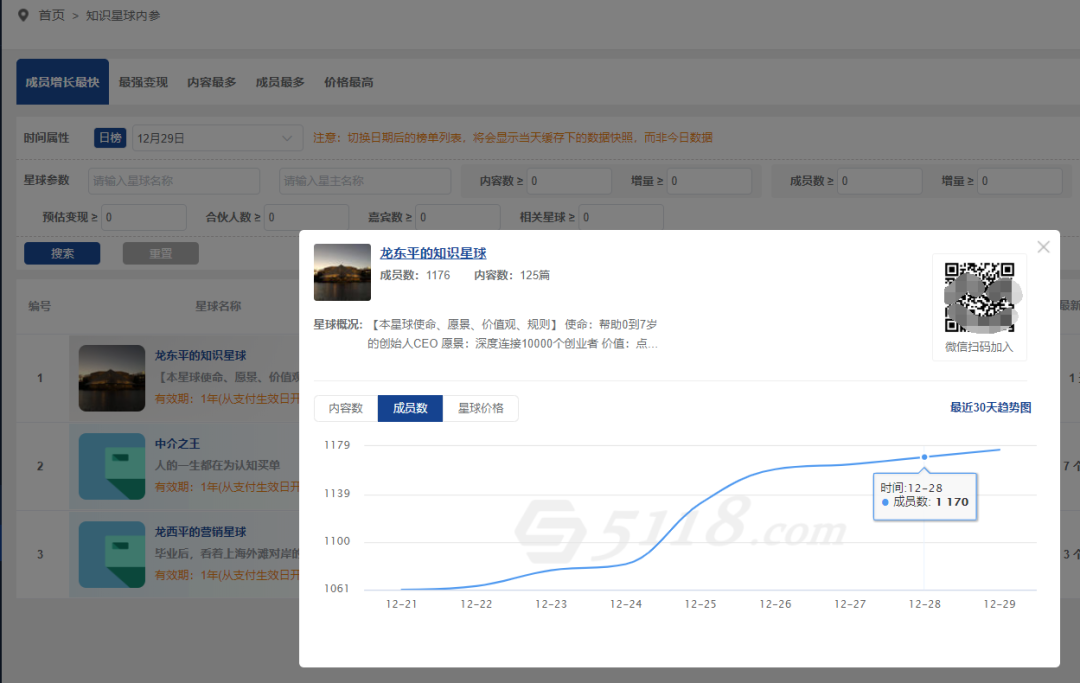Image resolution: width=1080 pixels, height=683 pixels.
Task: Toggle the 日榜 ranking button
Action: (110, 138)
